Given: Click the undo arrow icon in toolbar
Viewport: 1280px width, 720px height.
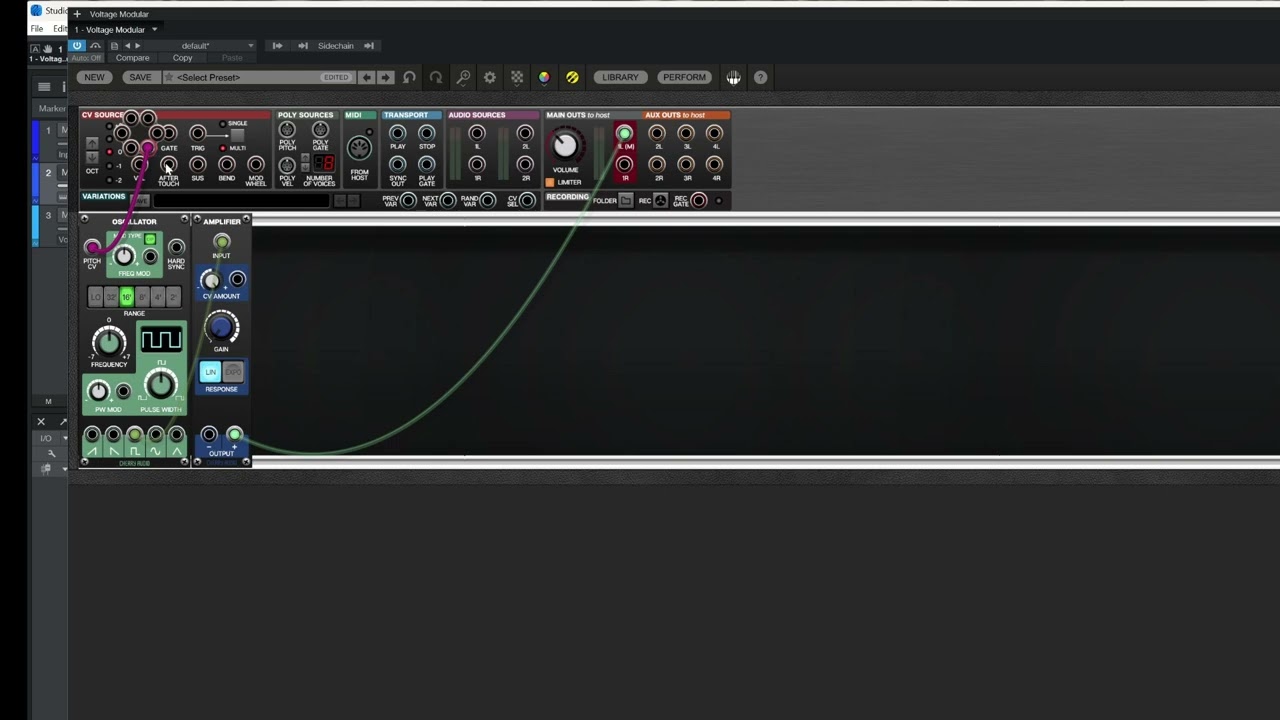Looking at the screenshot, I should tap(409, 77).
